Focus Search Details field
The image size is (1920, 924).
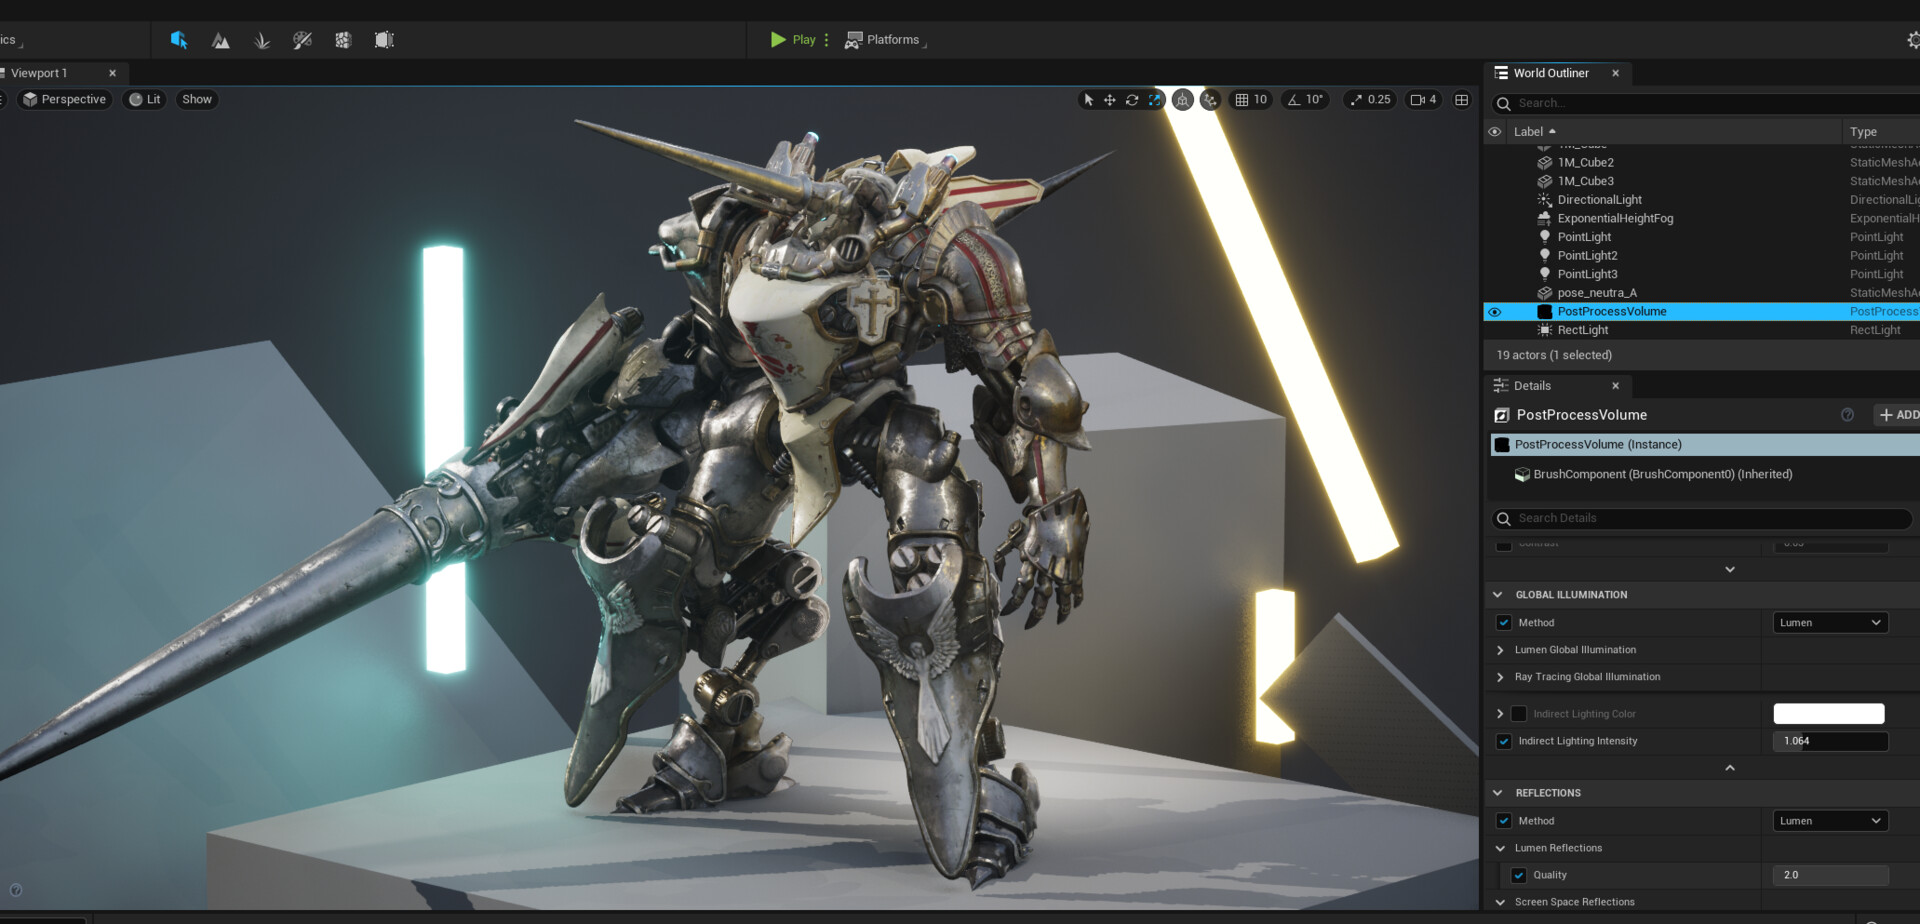pyautogui.click(x=1702, y=518)
